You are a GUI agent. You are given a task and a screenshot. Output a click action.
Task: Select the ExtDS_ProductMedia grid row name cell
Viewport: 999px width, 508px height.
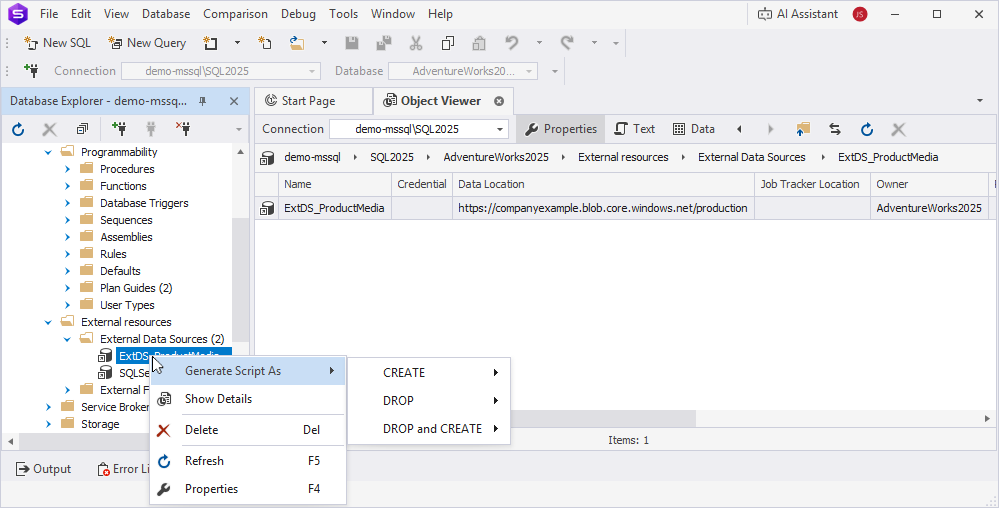334,208
